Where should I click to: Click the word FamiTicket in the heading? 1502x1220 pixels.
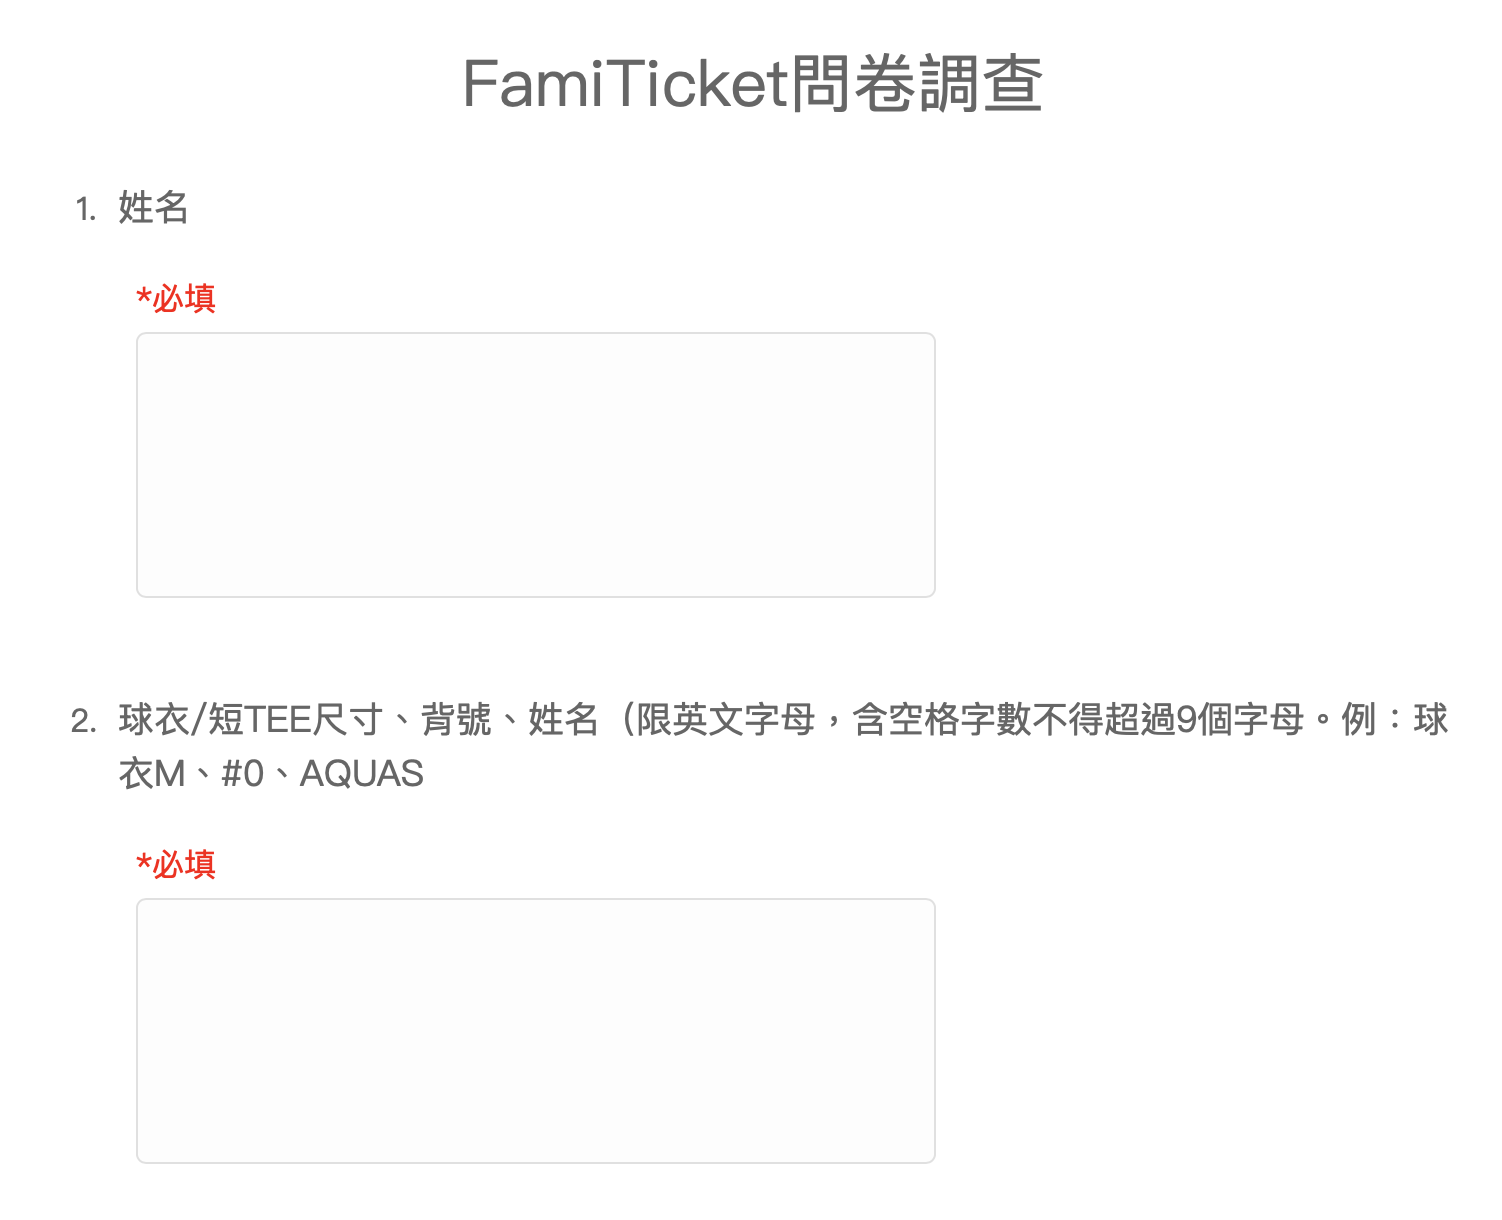626,84
